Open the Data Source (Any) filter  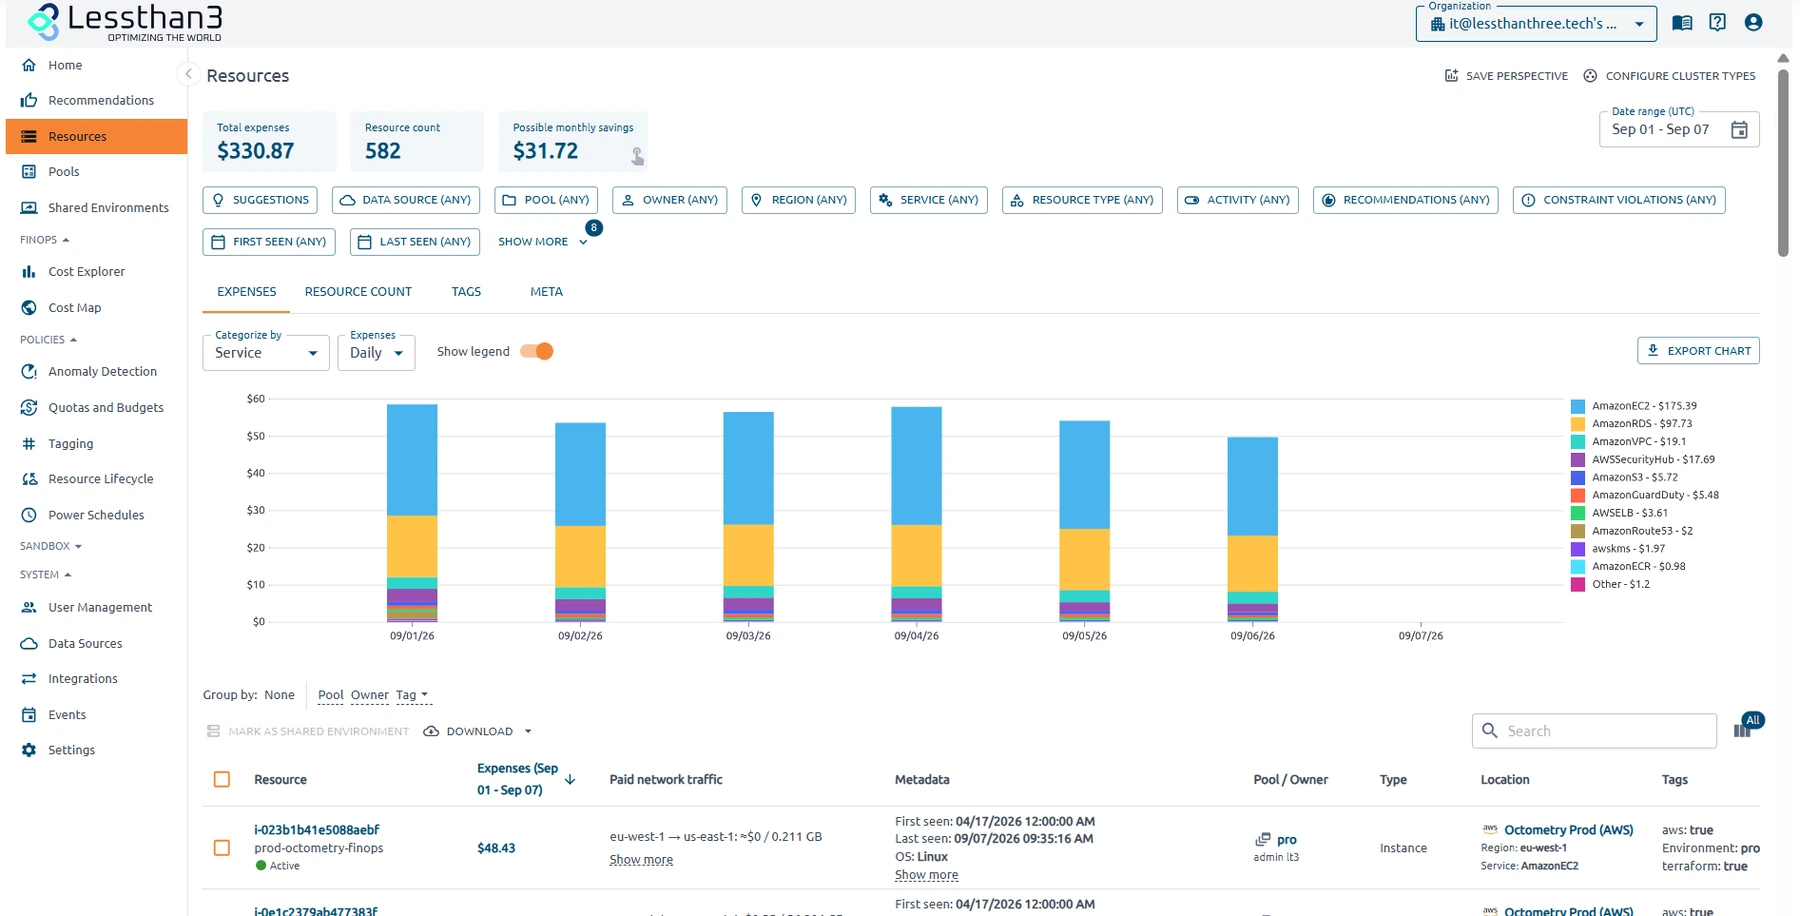click(406, 200)
